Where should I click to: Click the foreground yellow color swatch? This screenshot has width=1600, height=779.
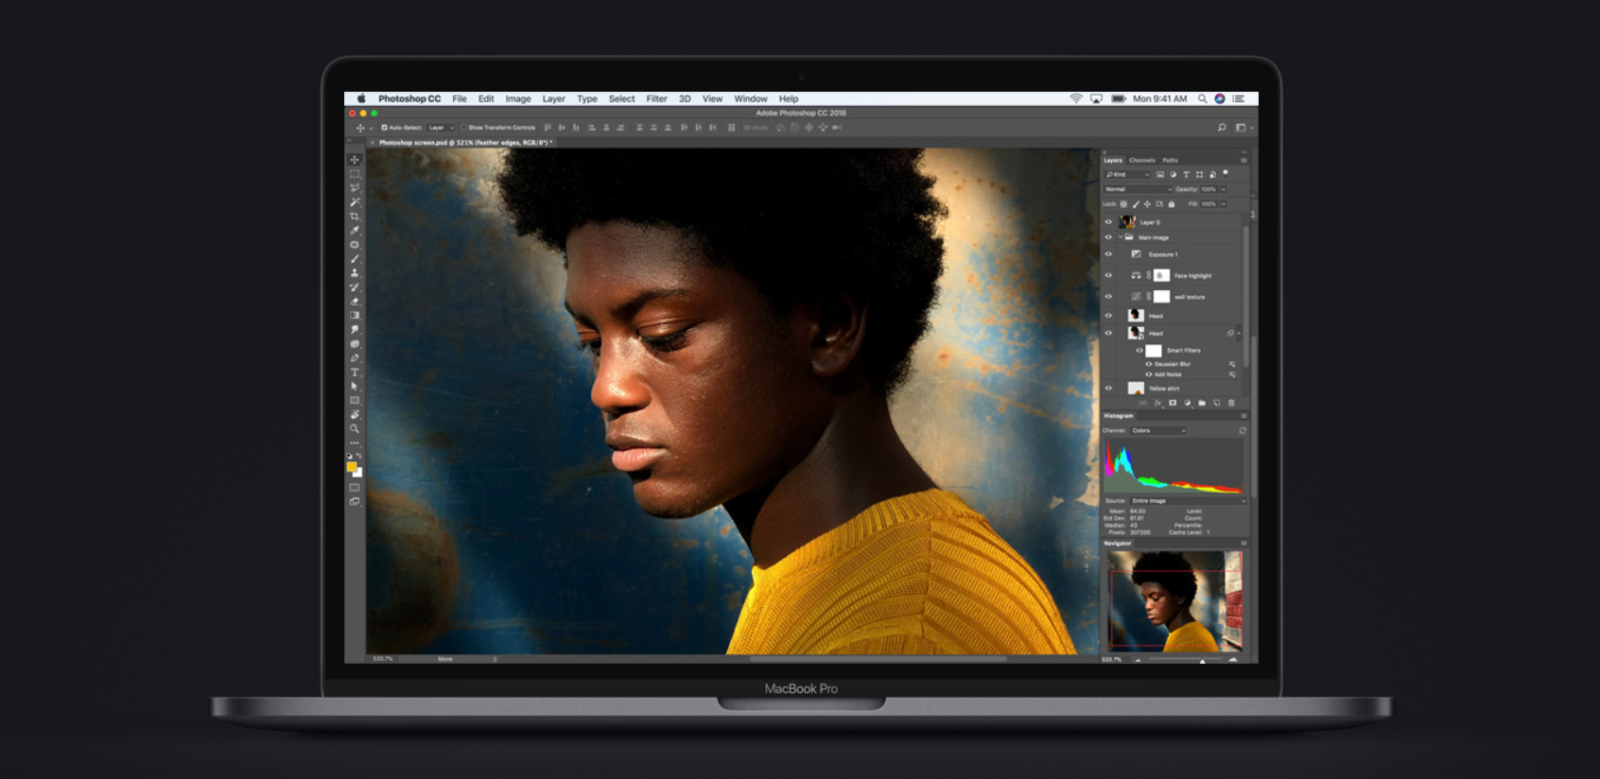tap(351, 467)
